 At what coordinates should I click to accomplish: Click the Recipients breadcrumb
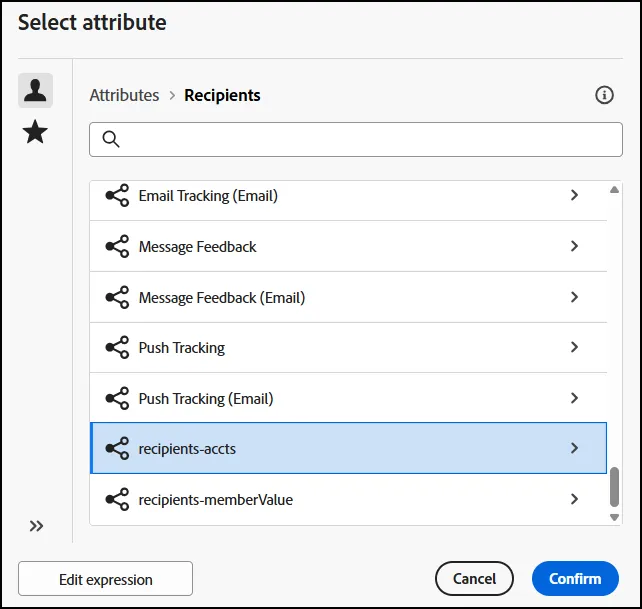(222, 95)
